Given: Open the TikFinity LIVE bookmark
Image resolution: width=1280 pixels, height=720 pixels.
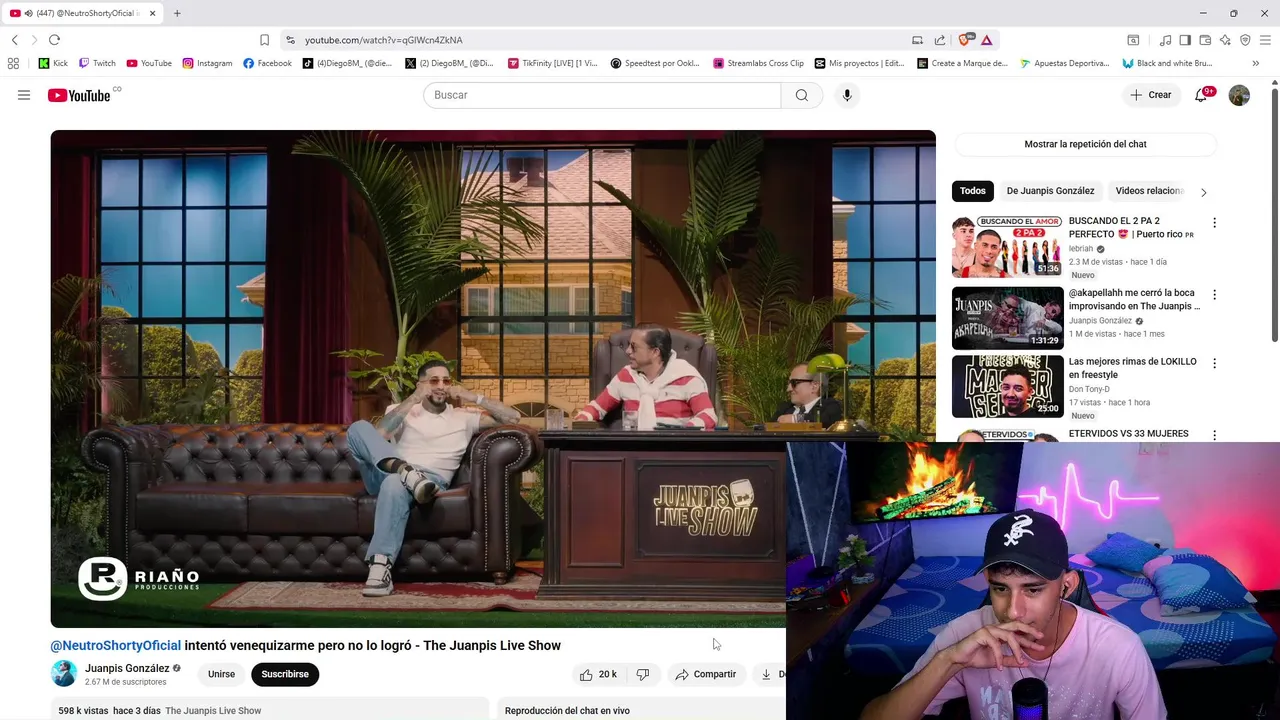Looking at the screenshot, I should pos(552,63).
